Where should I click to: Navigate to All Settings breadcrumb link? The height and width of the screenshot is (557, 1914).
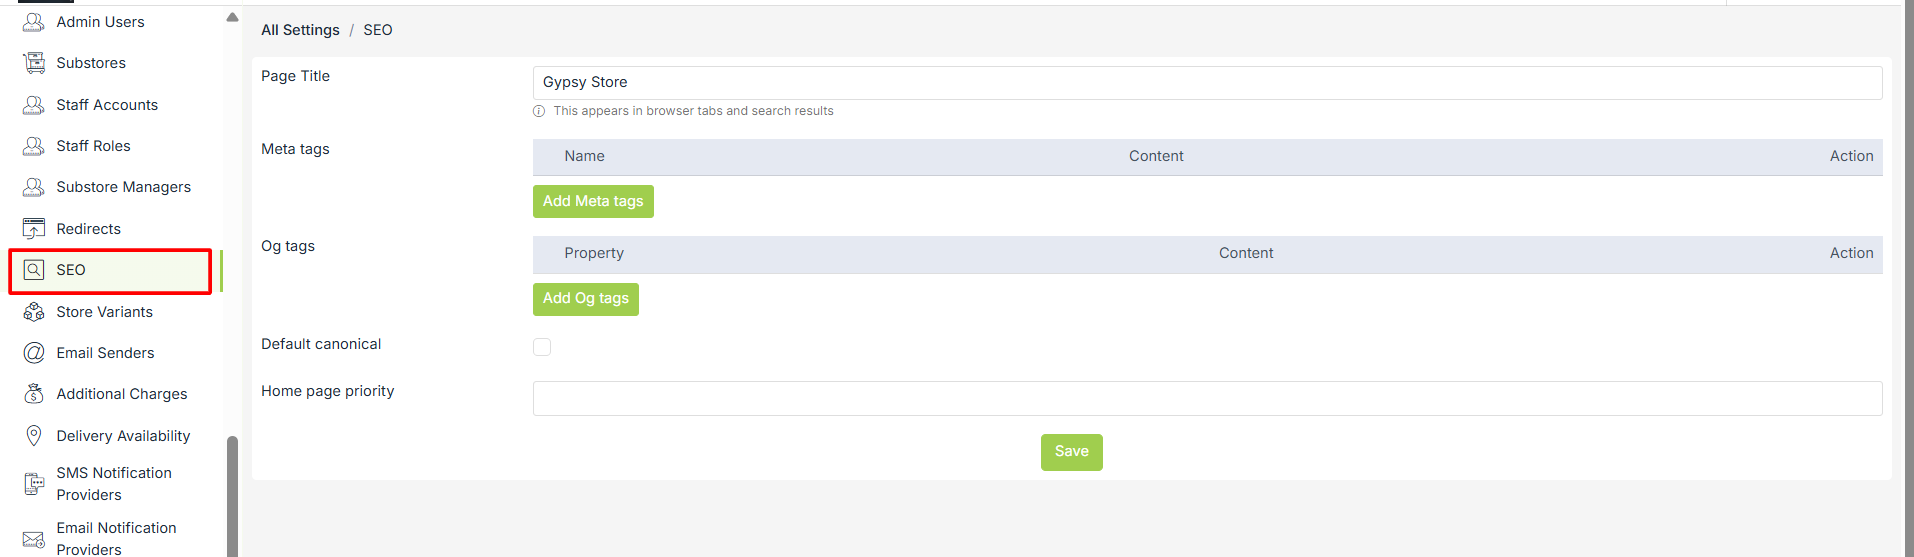click(300, 30)
